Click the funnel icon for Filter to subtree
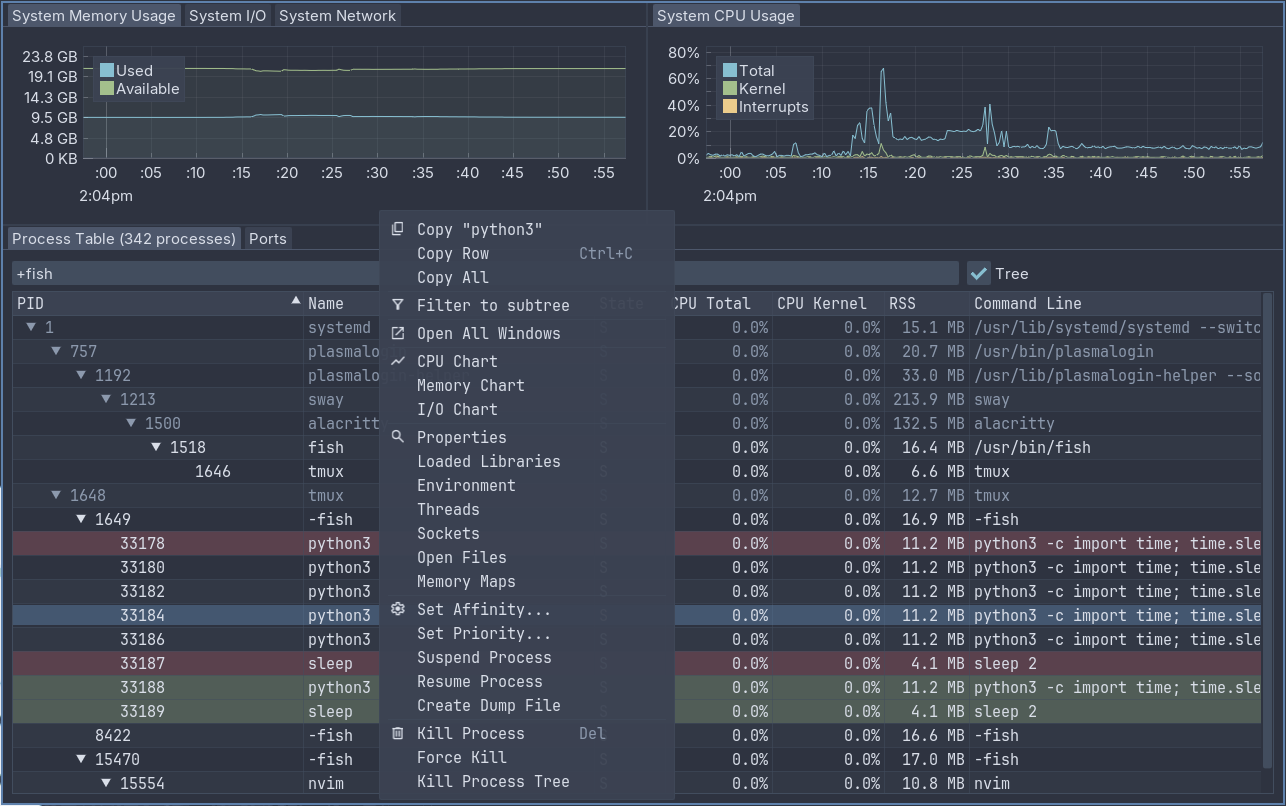 pyautogui.click(x=398, y=305)
